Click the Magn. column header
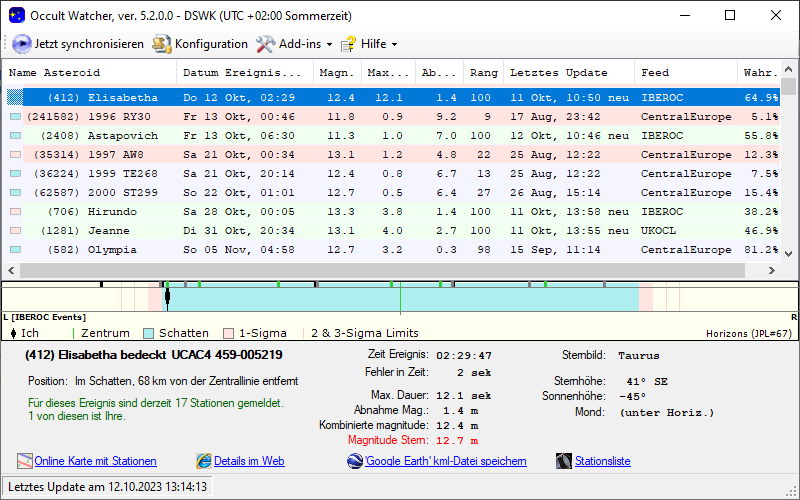 click(x=336, y=73)
